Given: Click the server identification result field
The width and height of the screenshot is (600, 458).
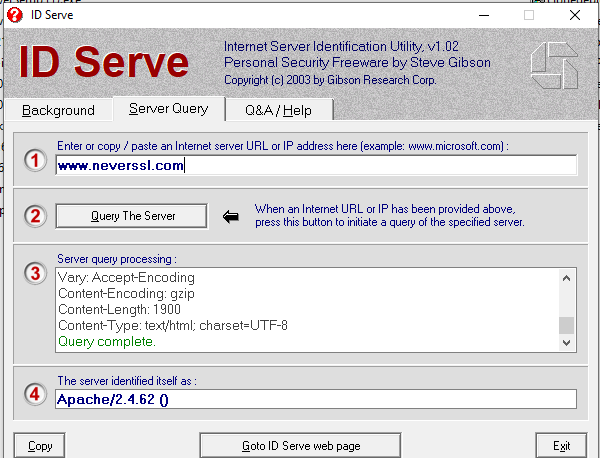Looking at the screenshot, I should click(316, 399).
